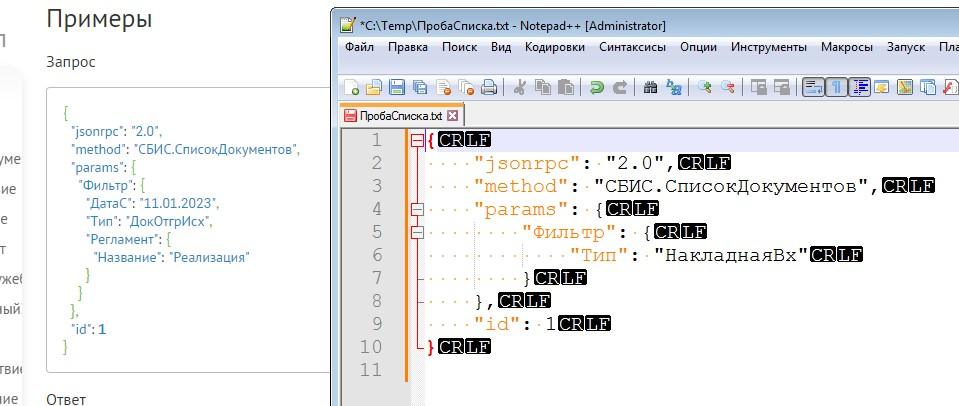Click the Print icon in toolbar

pyautogui.click(x=489, y=87)
